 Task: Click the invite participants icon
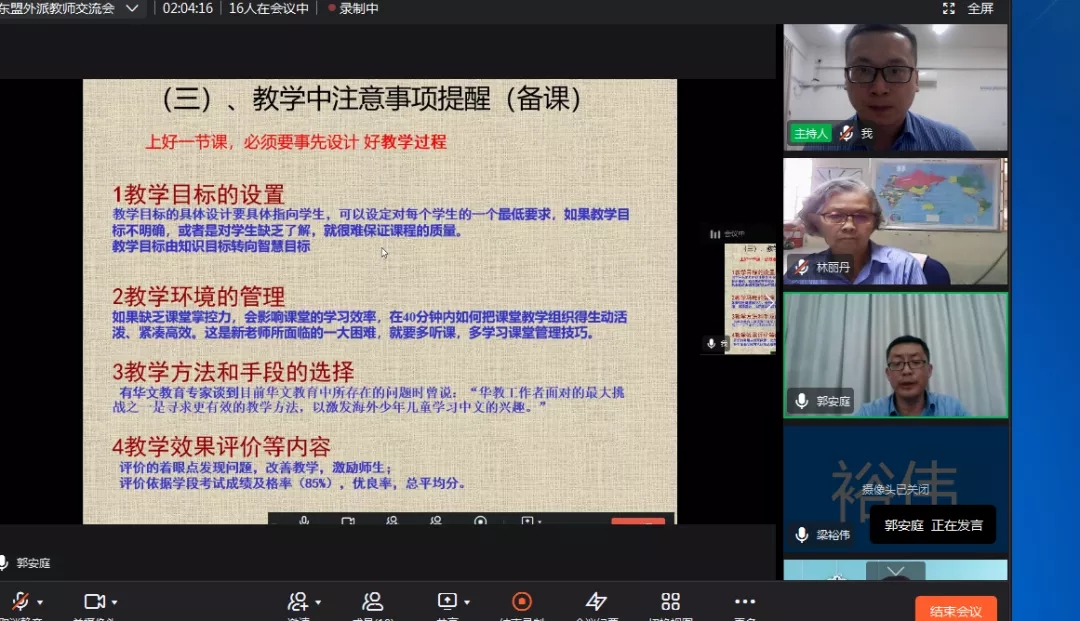[297, 601]
